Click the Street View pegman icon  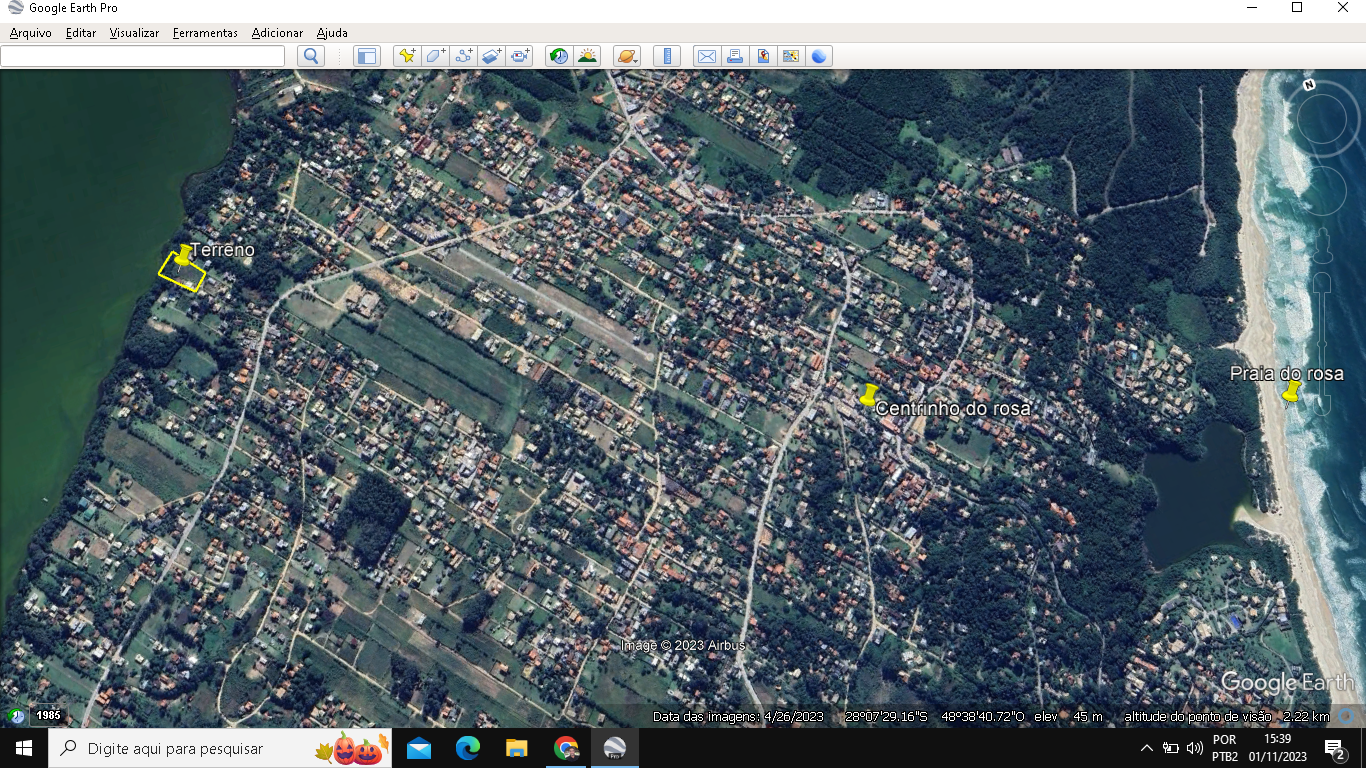click(x=1323, y=245)
